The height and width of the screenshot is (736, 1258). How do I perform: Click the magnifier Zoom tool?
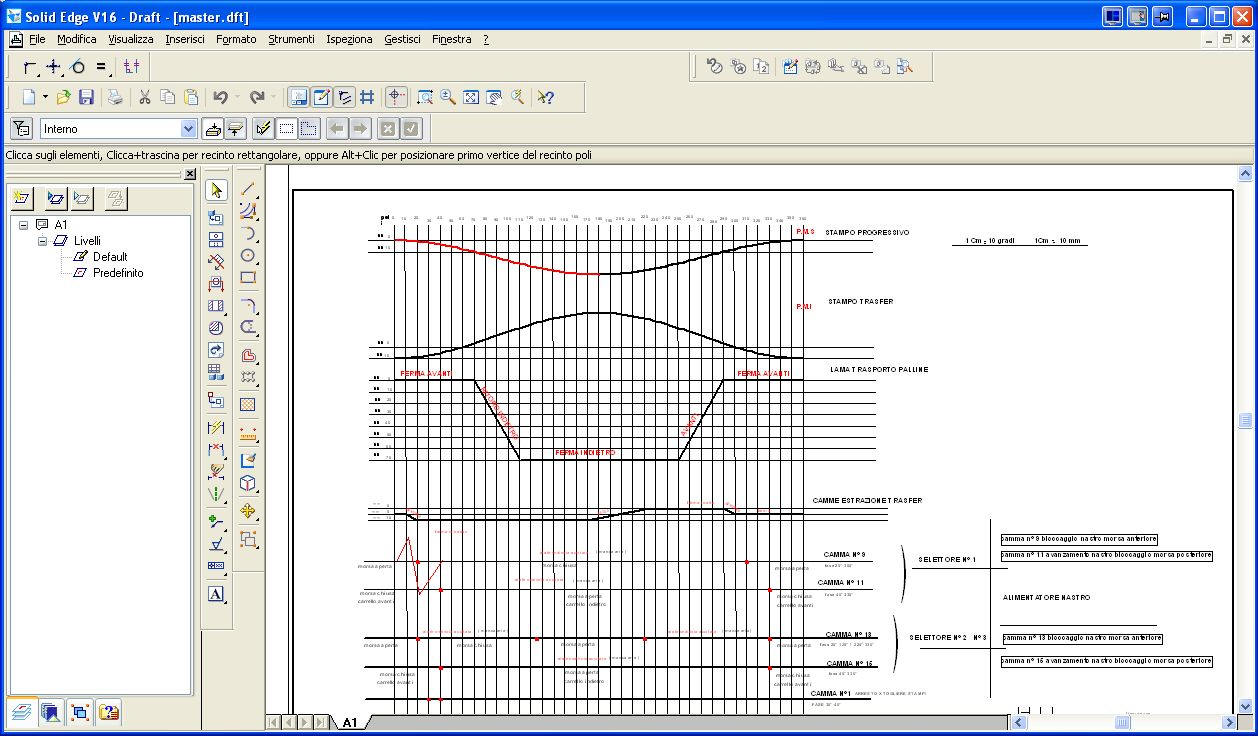click(448, 97)
